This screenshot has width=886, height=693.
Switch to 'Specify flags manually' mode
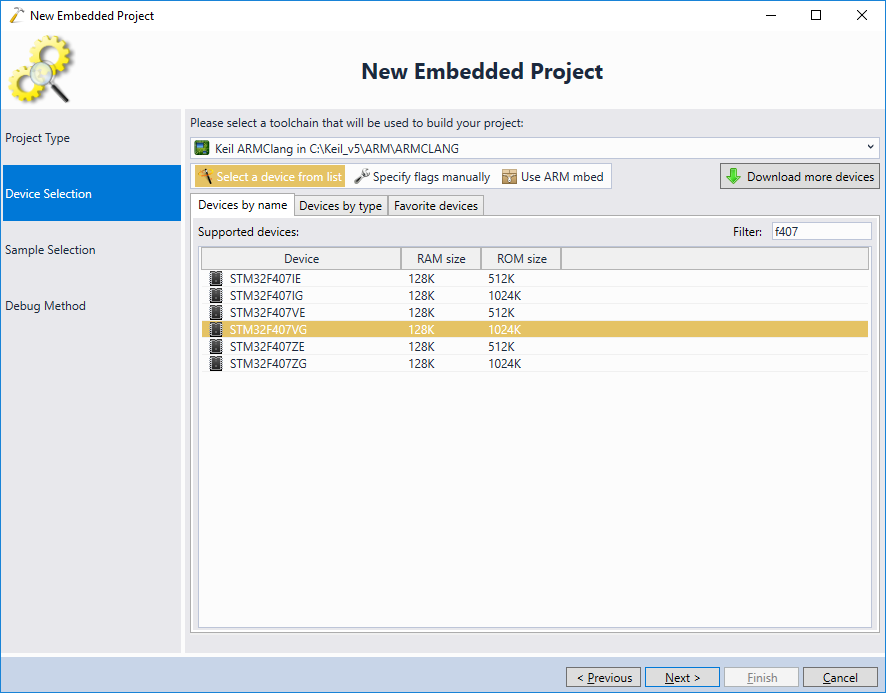click(x=422, y=176)
